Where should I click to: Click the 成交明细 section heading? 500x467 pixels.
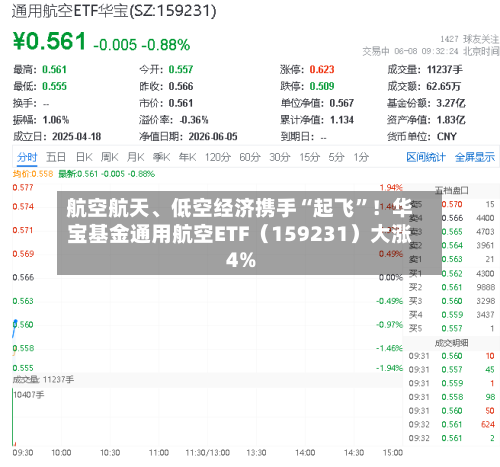point(452,343)
